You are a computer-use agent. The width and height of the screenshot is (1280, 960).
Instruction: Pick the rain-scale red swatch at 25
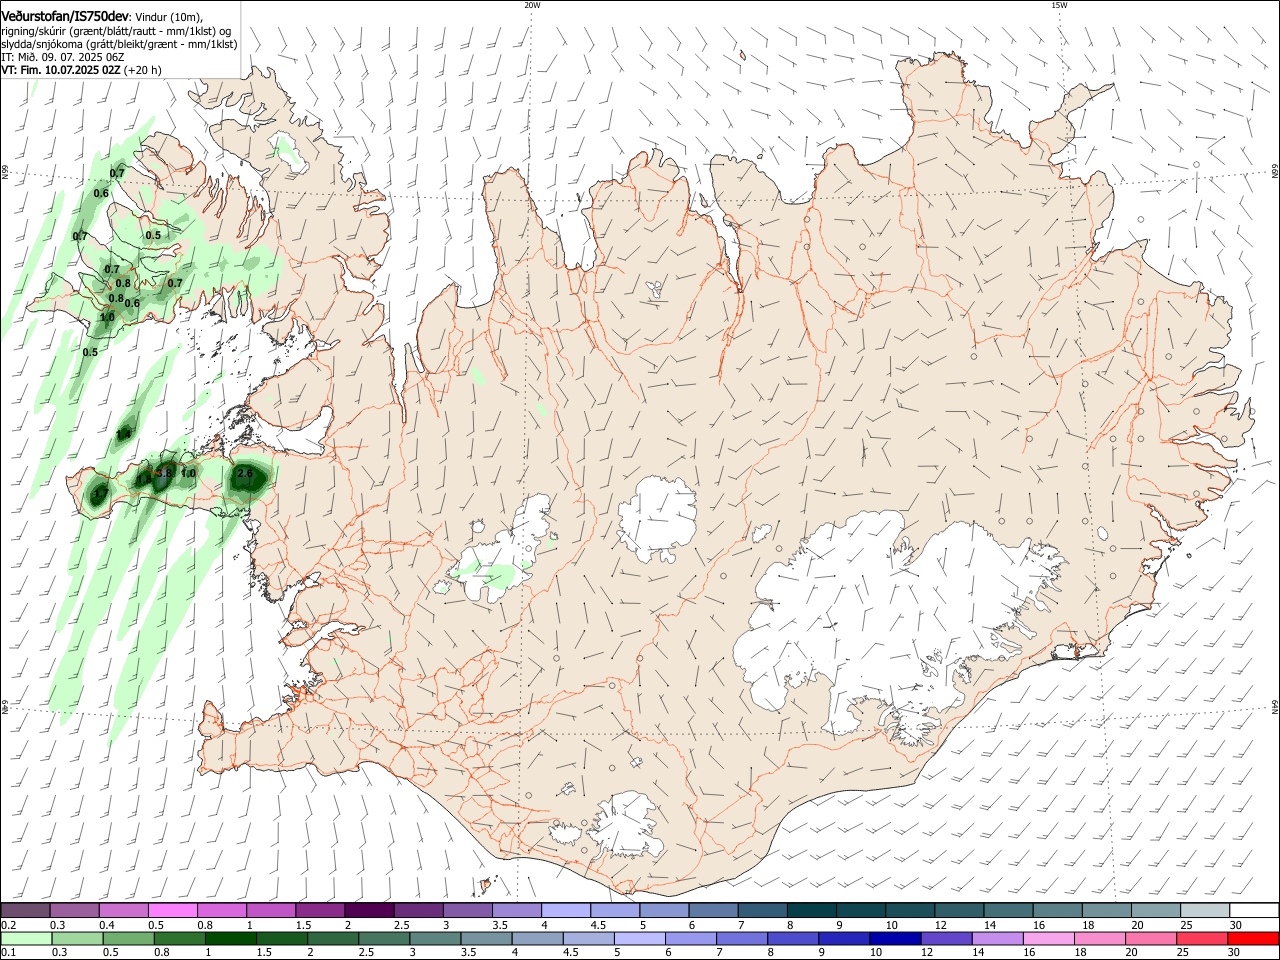tap(1201, 938)
